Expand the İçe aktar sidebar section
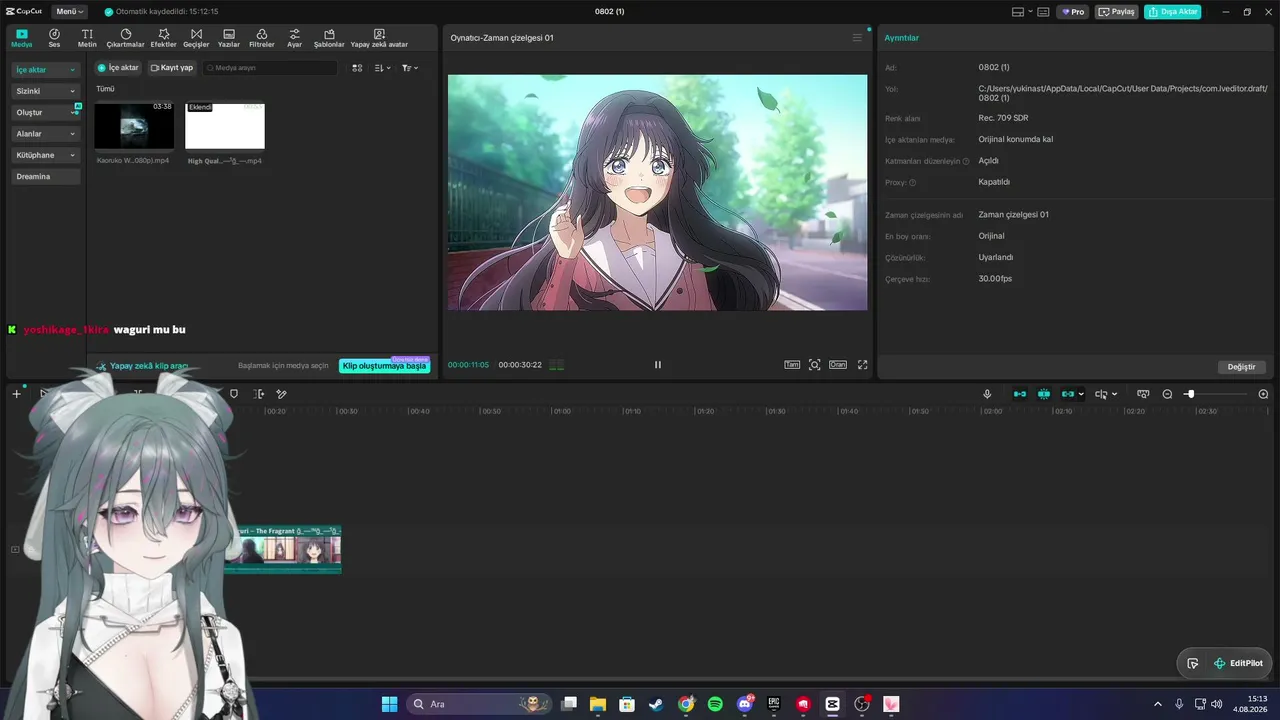 [x=45, y=70]
